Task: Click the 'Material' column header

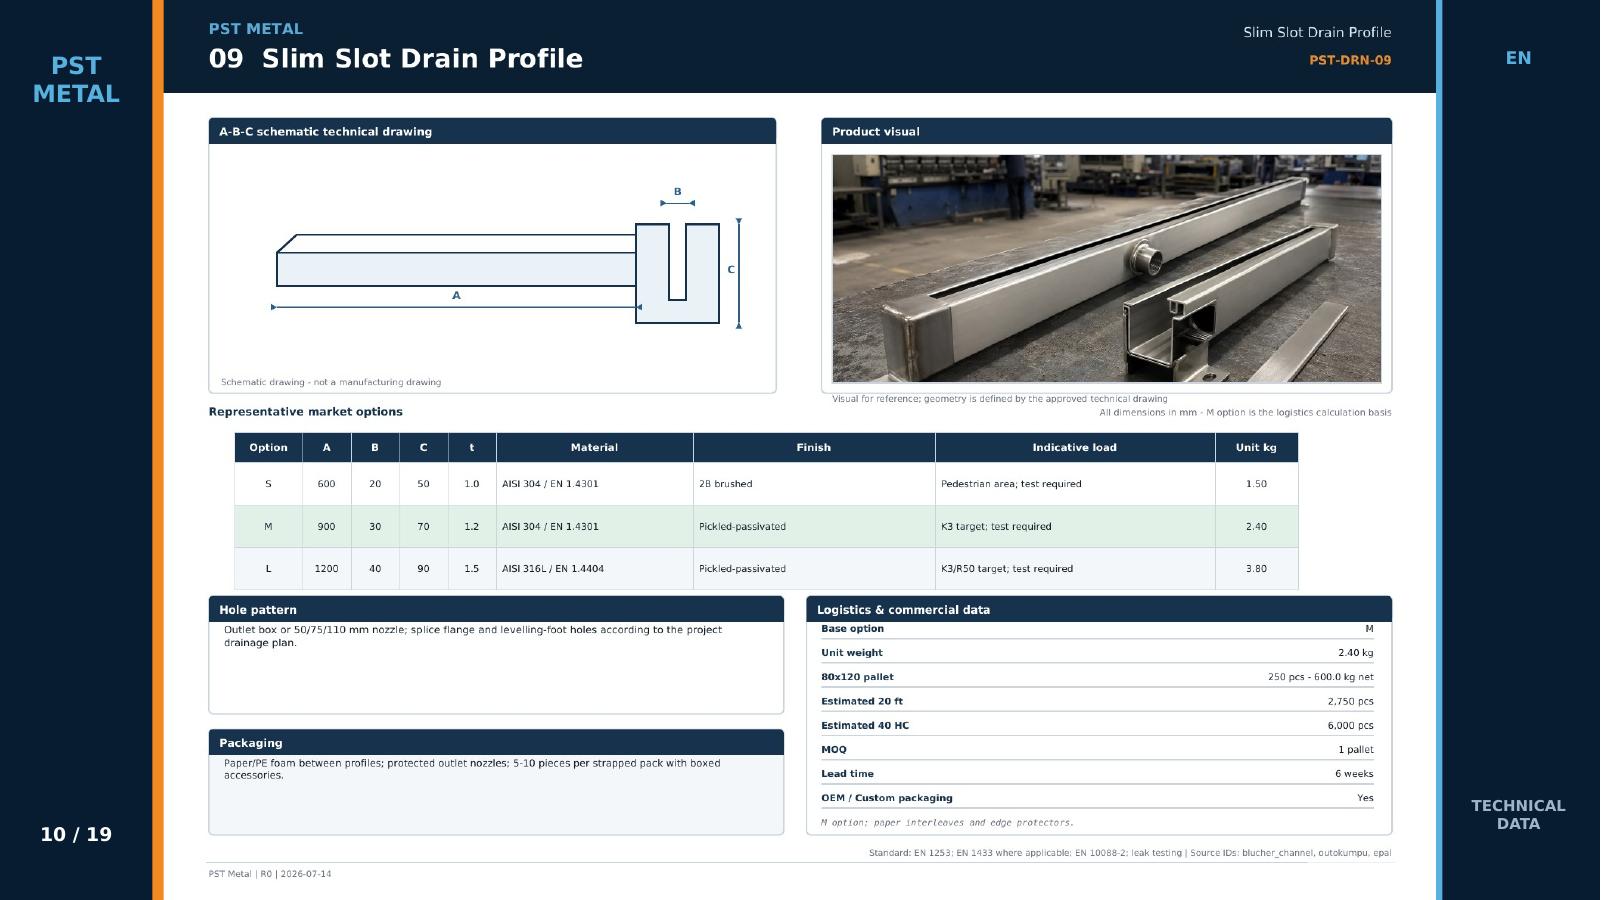Action: click(x=594, y=447)
